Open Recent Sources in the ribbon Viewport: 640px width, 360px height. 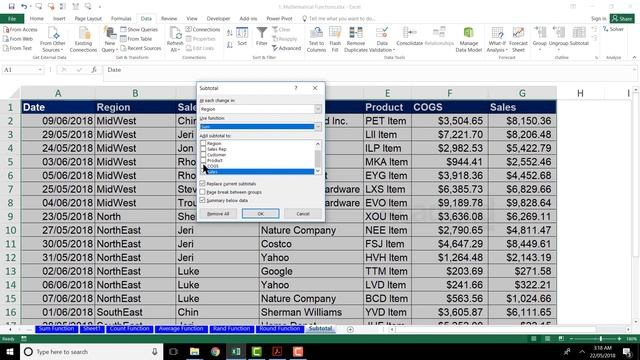(140, 48)
